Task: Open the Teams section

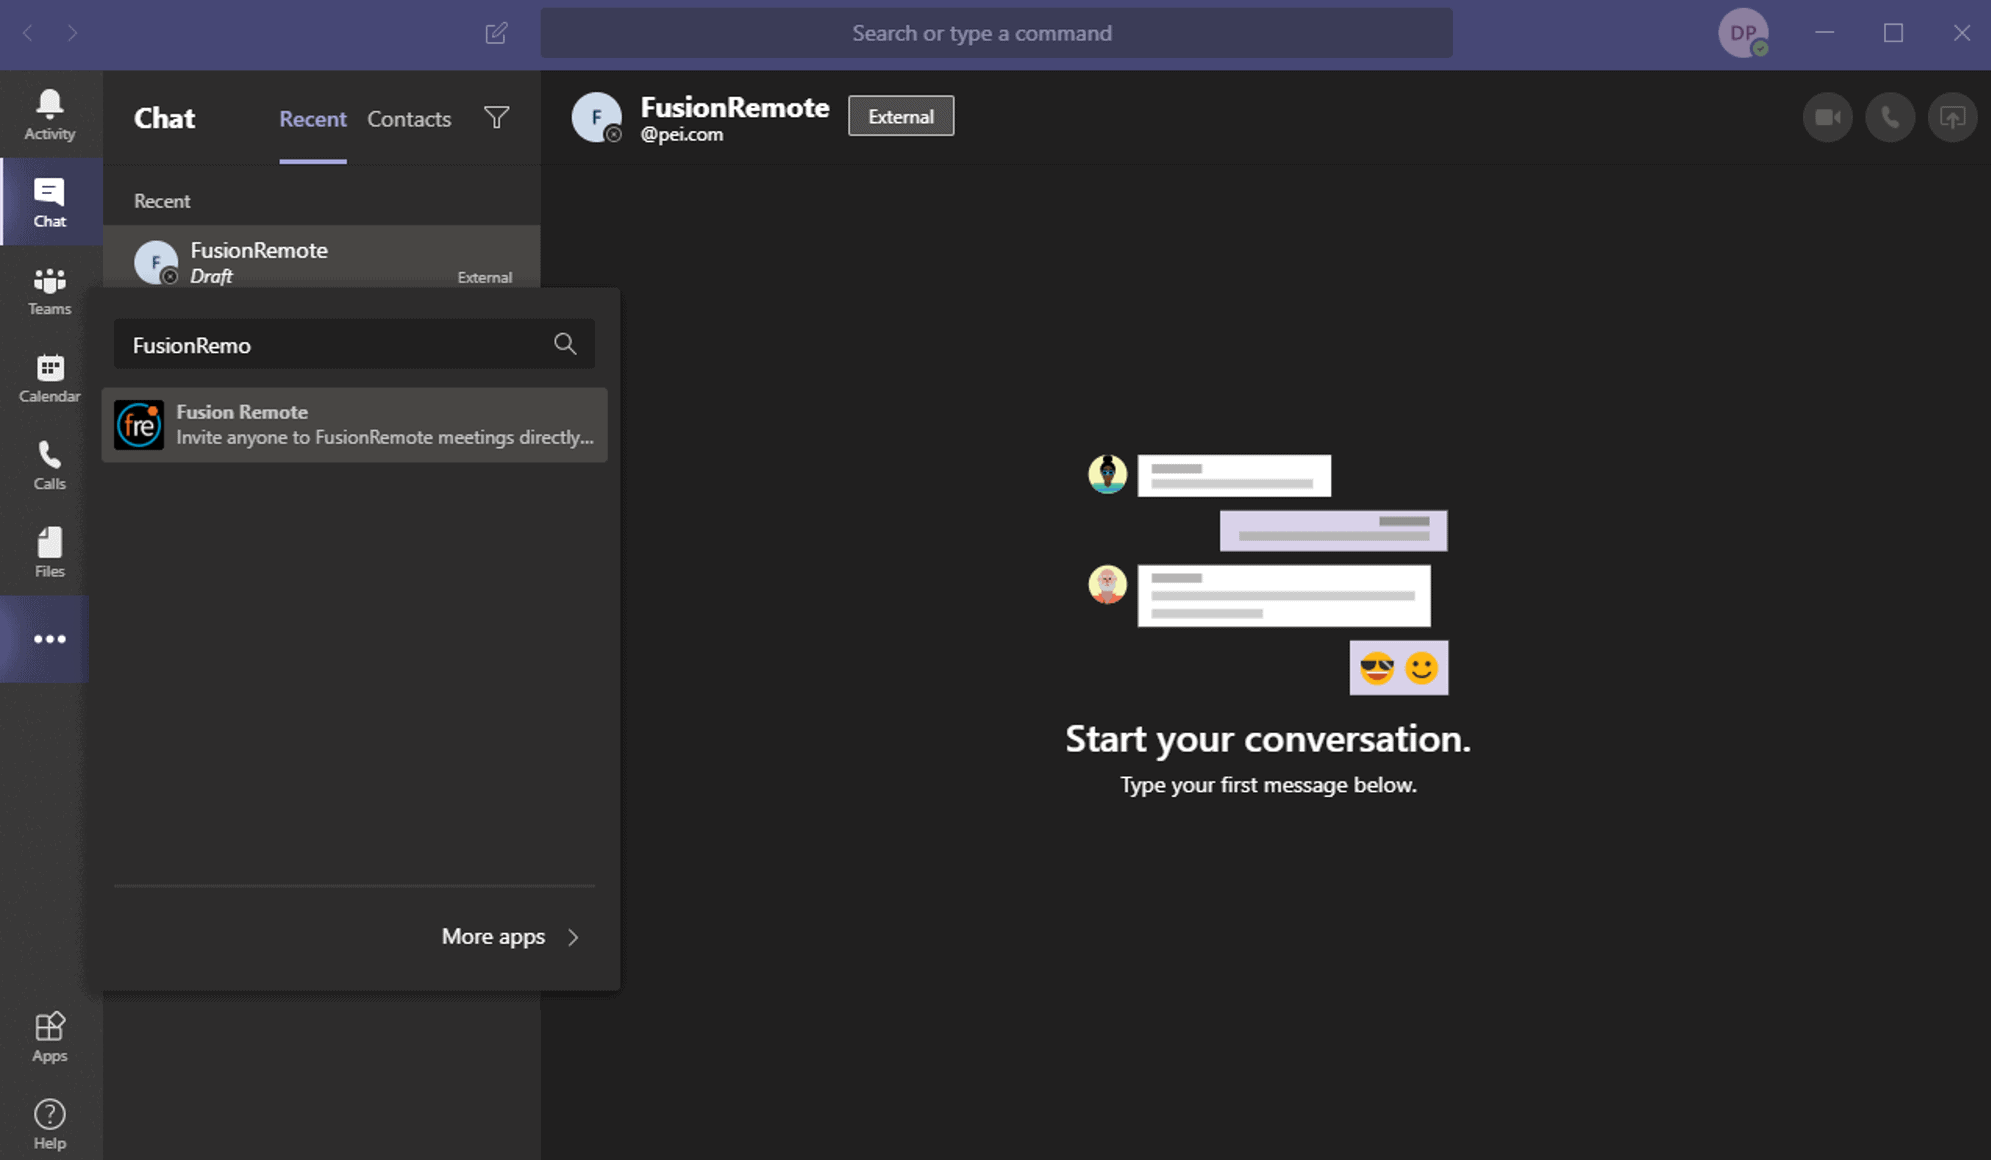Action: pyautogui.click(x=49, y=290)
